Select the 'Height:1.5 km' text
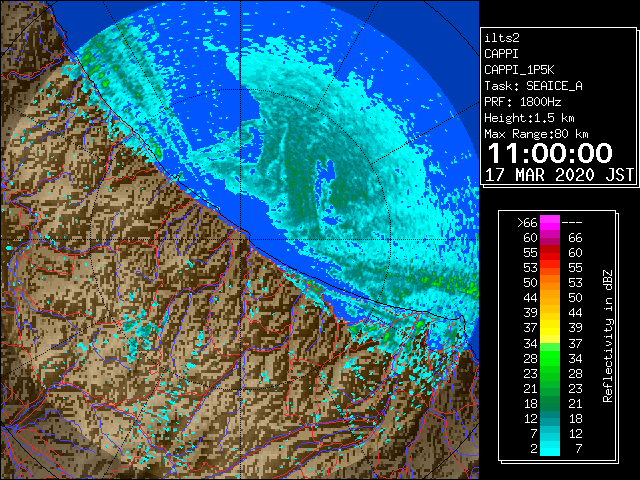This screenshot has height=480, width=640. (x=529, y=118)
